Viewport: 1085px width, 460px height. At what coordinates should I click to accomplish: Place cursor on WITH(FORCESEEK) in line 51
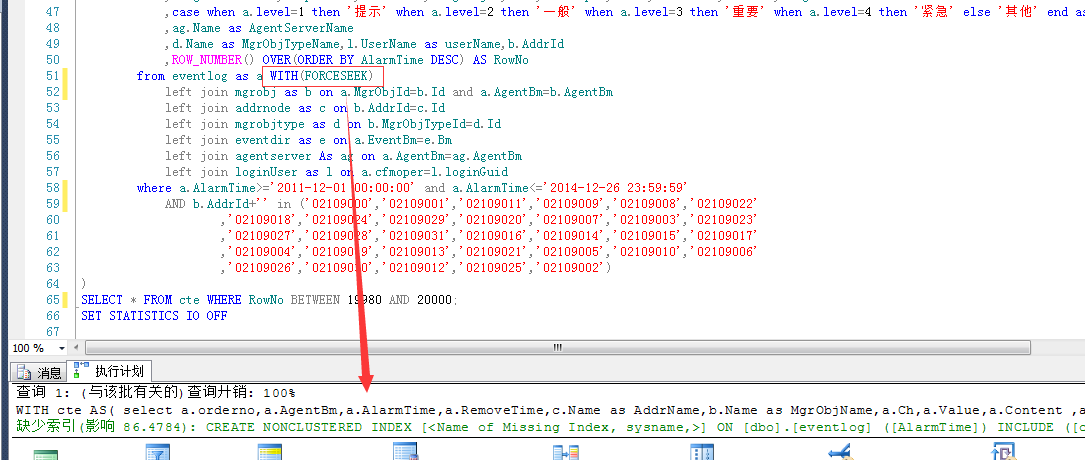[x=321, y=76]
